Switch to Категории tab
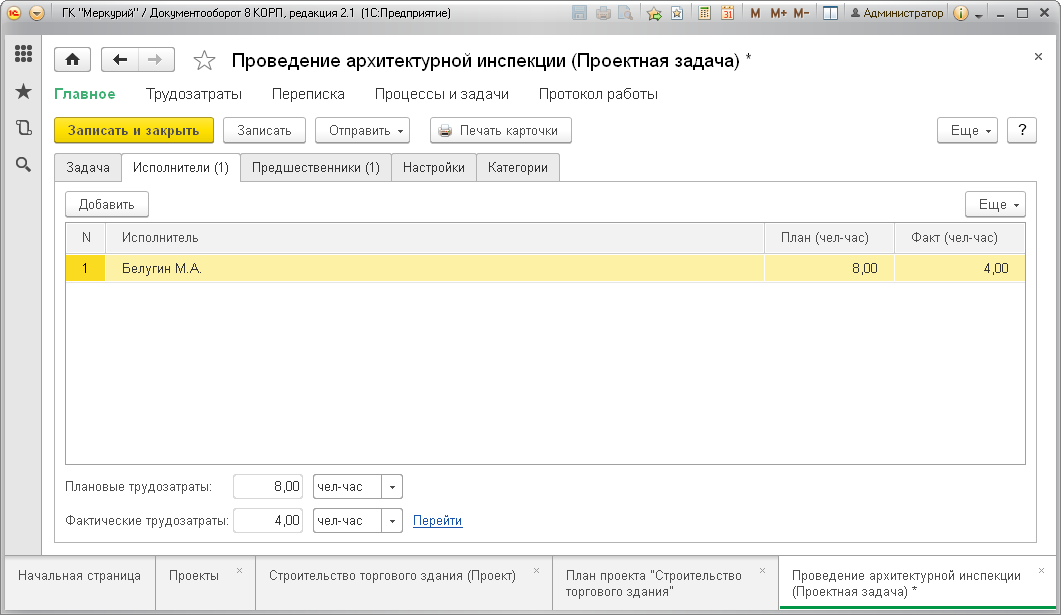 click(x=518, y=168)
